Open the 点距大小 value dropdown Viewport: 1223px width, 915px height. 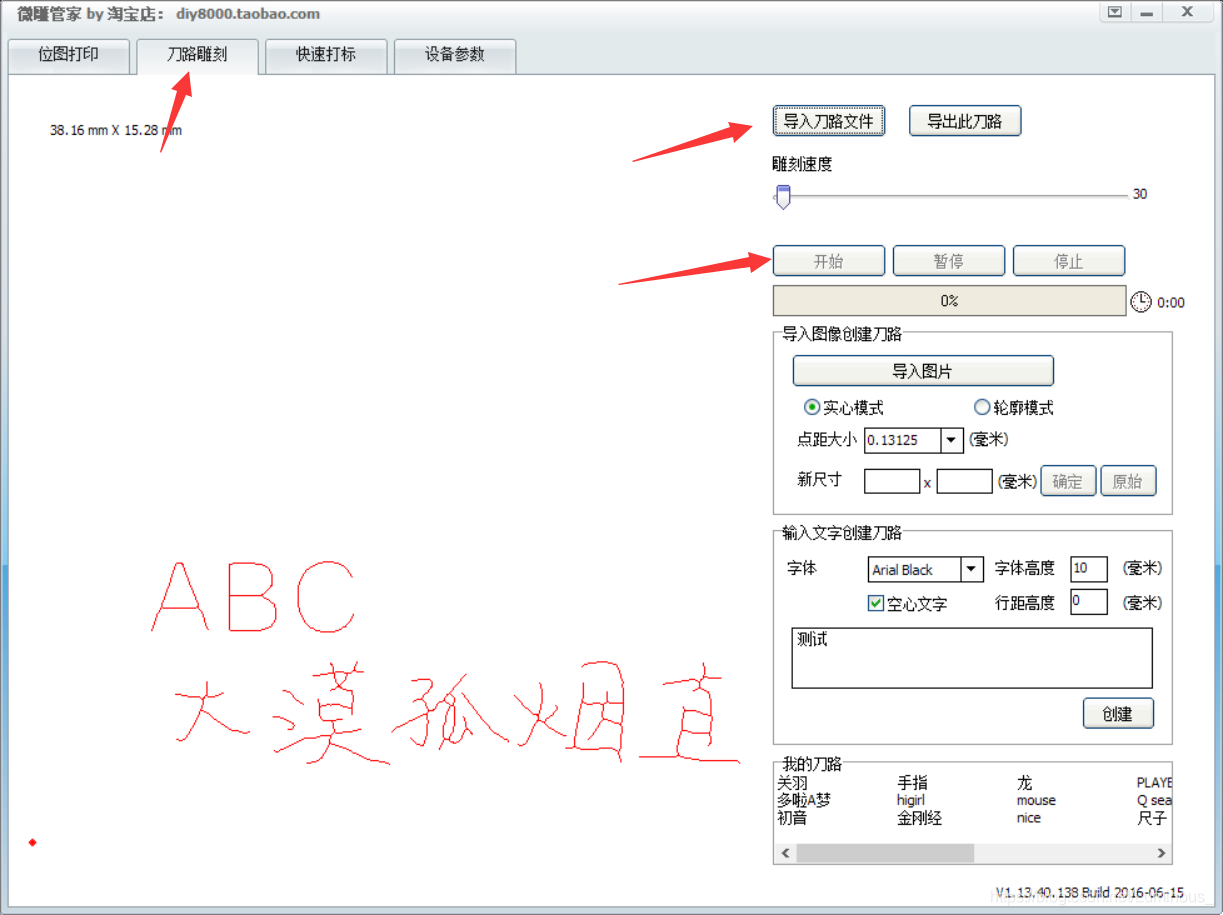pyautogui.click(x=952, y=440)
